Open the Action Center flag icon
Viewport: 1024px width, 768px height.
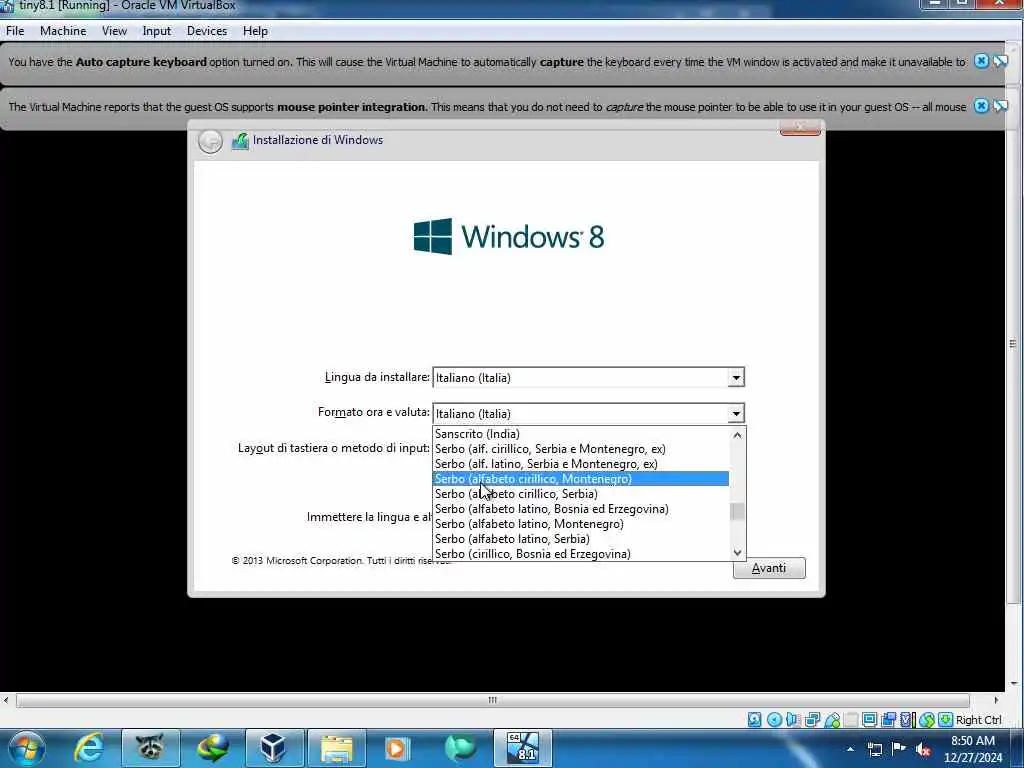[899, 749]
